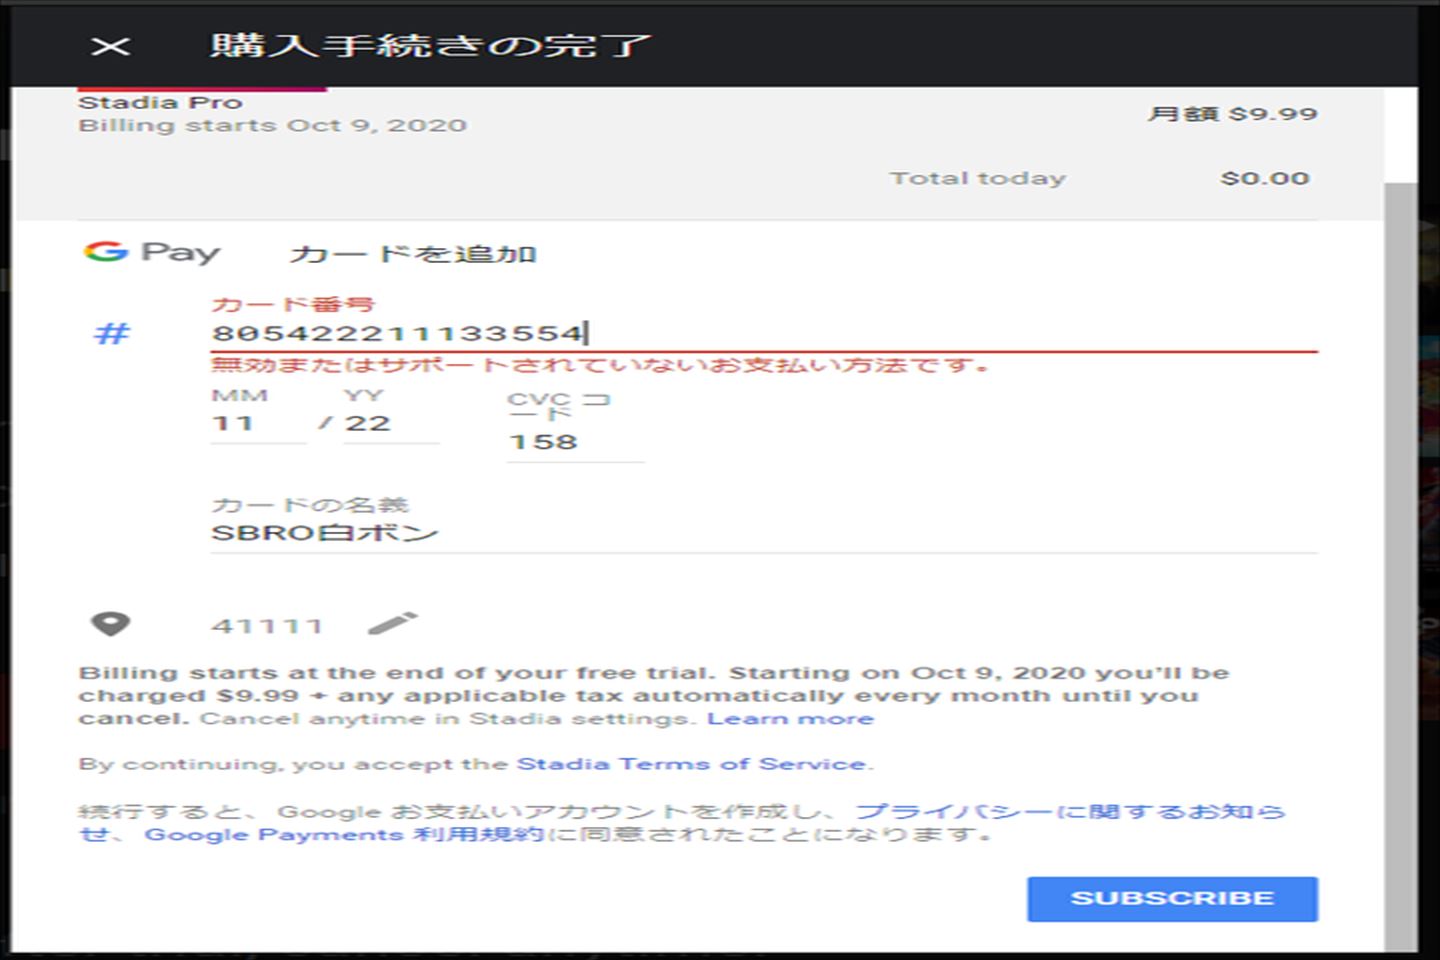Click the Total today $0.00 amount
The image size is (1440, 960).
coord(1264,178)
